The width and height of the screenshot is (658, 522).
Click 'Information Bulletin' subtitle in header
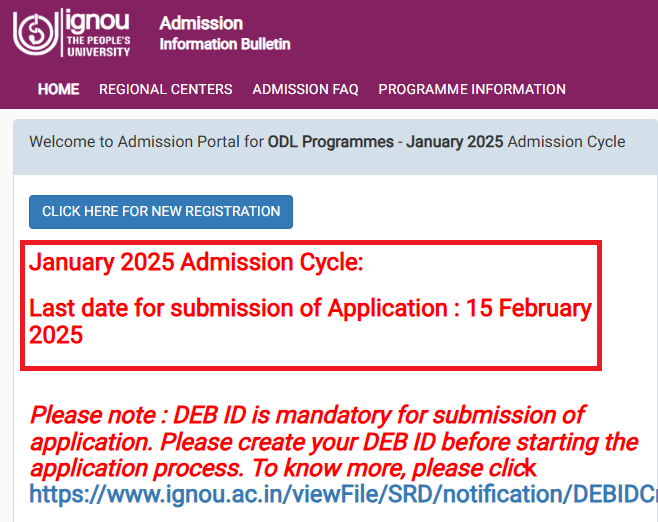[224, 44]
